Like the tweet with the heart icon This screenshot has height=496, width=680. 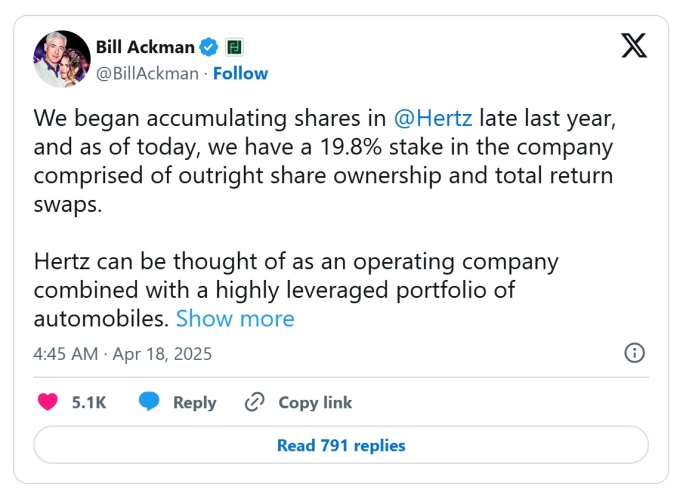pyautogui.click(x=47, y=402)
